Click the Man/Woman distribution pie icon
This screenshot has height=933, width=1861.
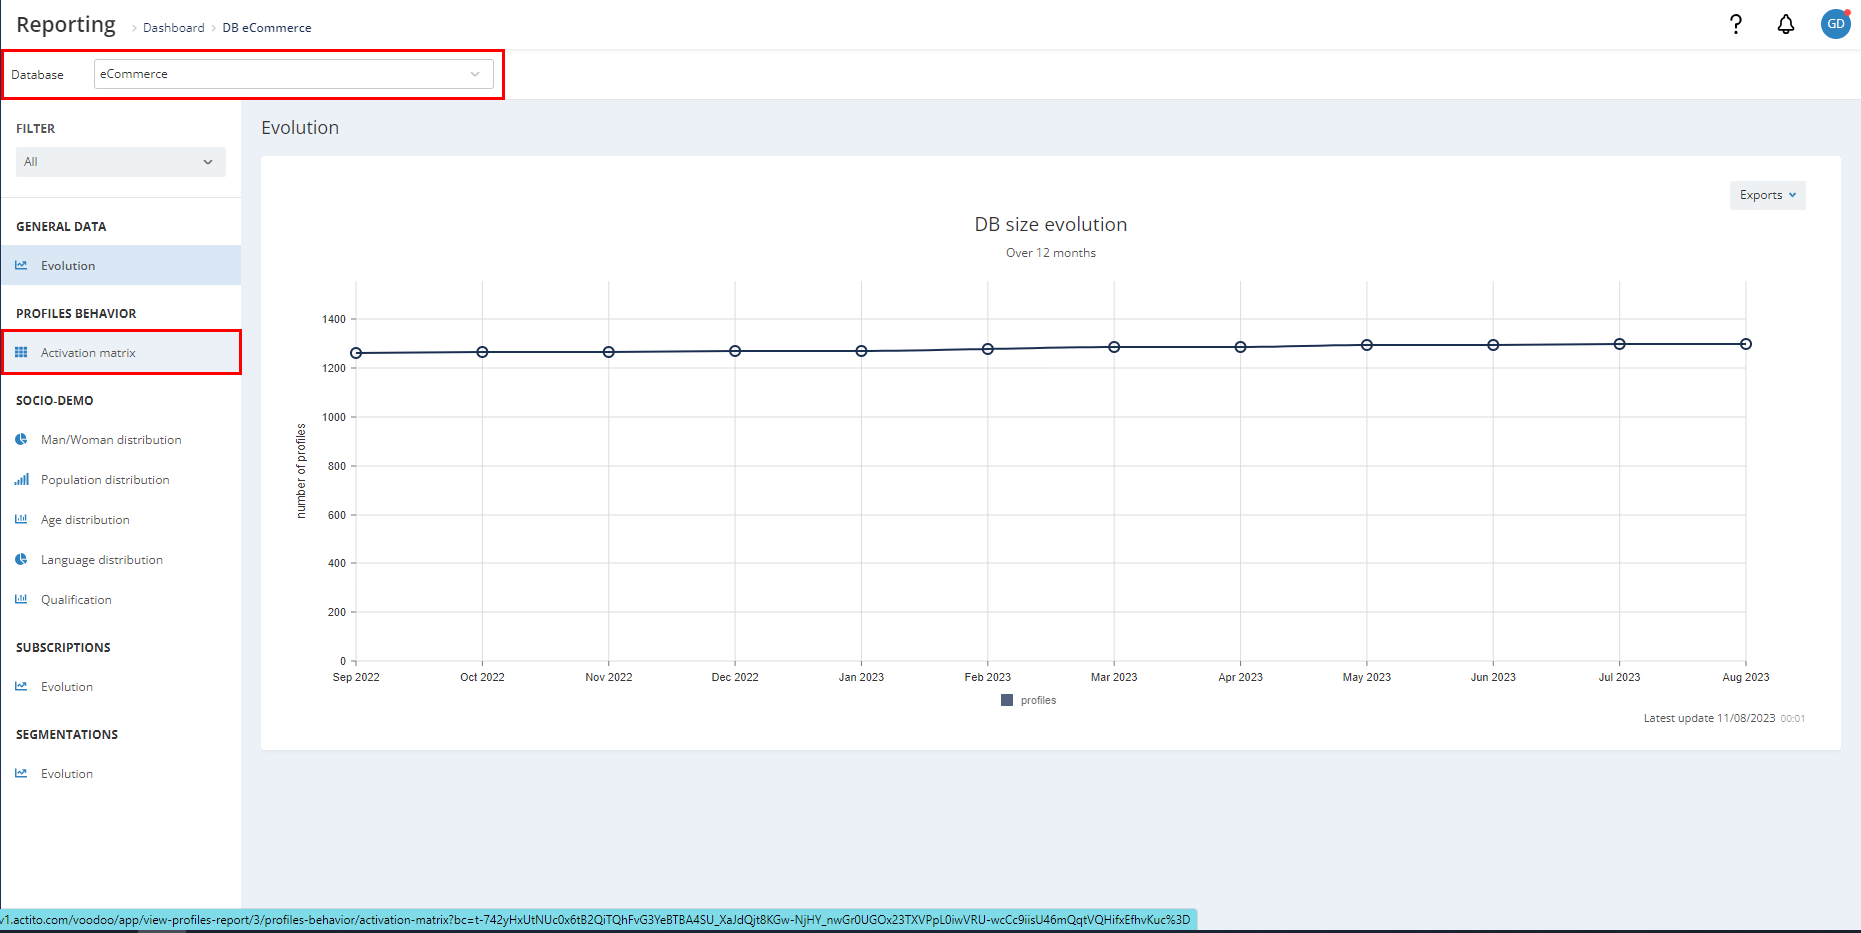[x=21, y=439]
